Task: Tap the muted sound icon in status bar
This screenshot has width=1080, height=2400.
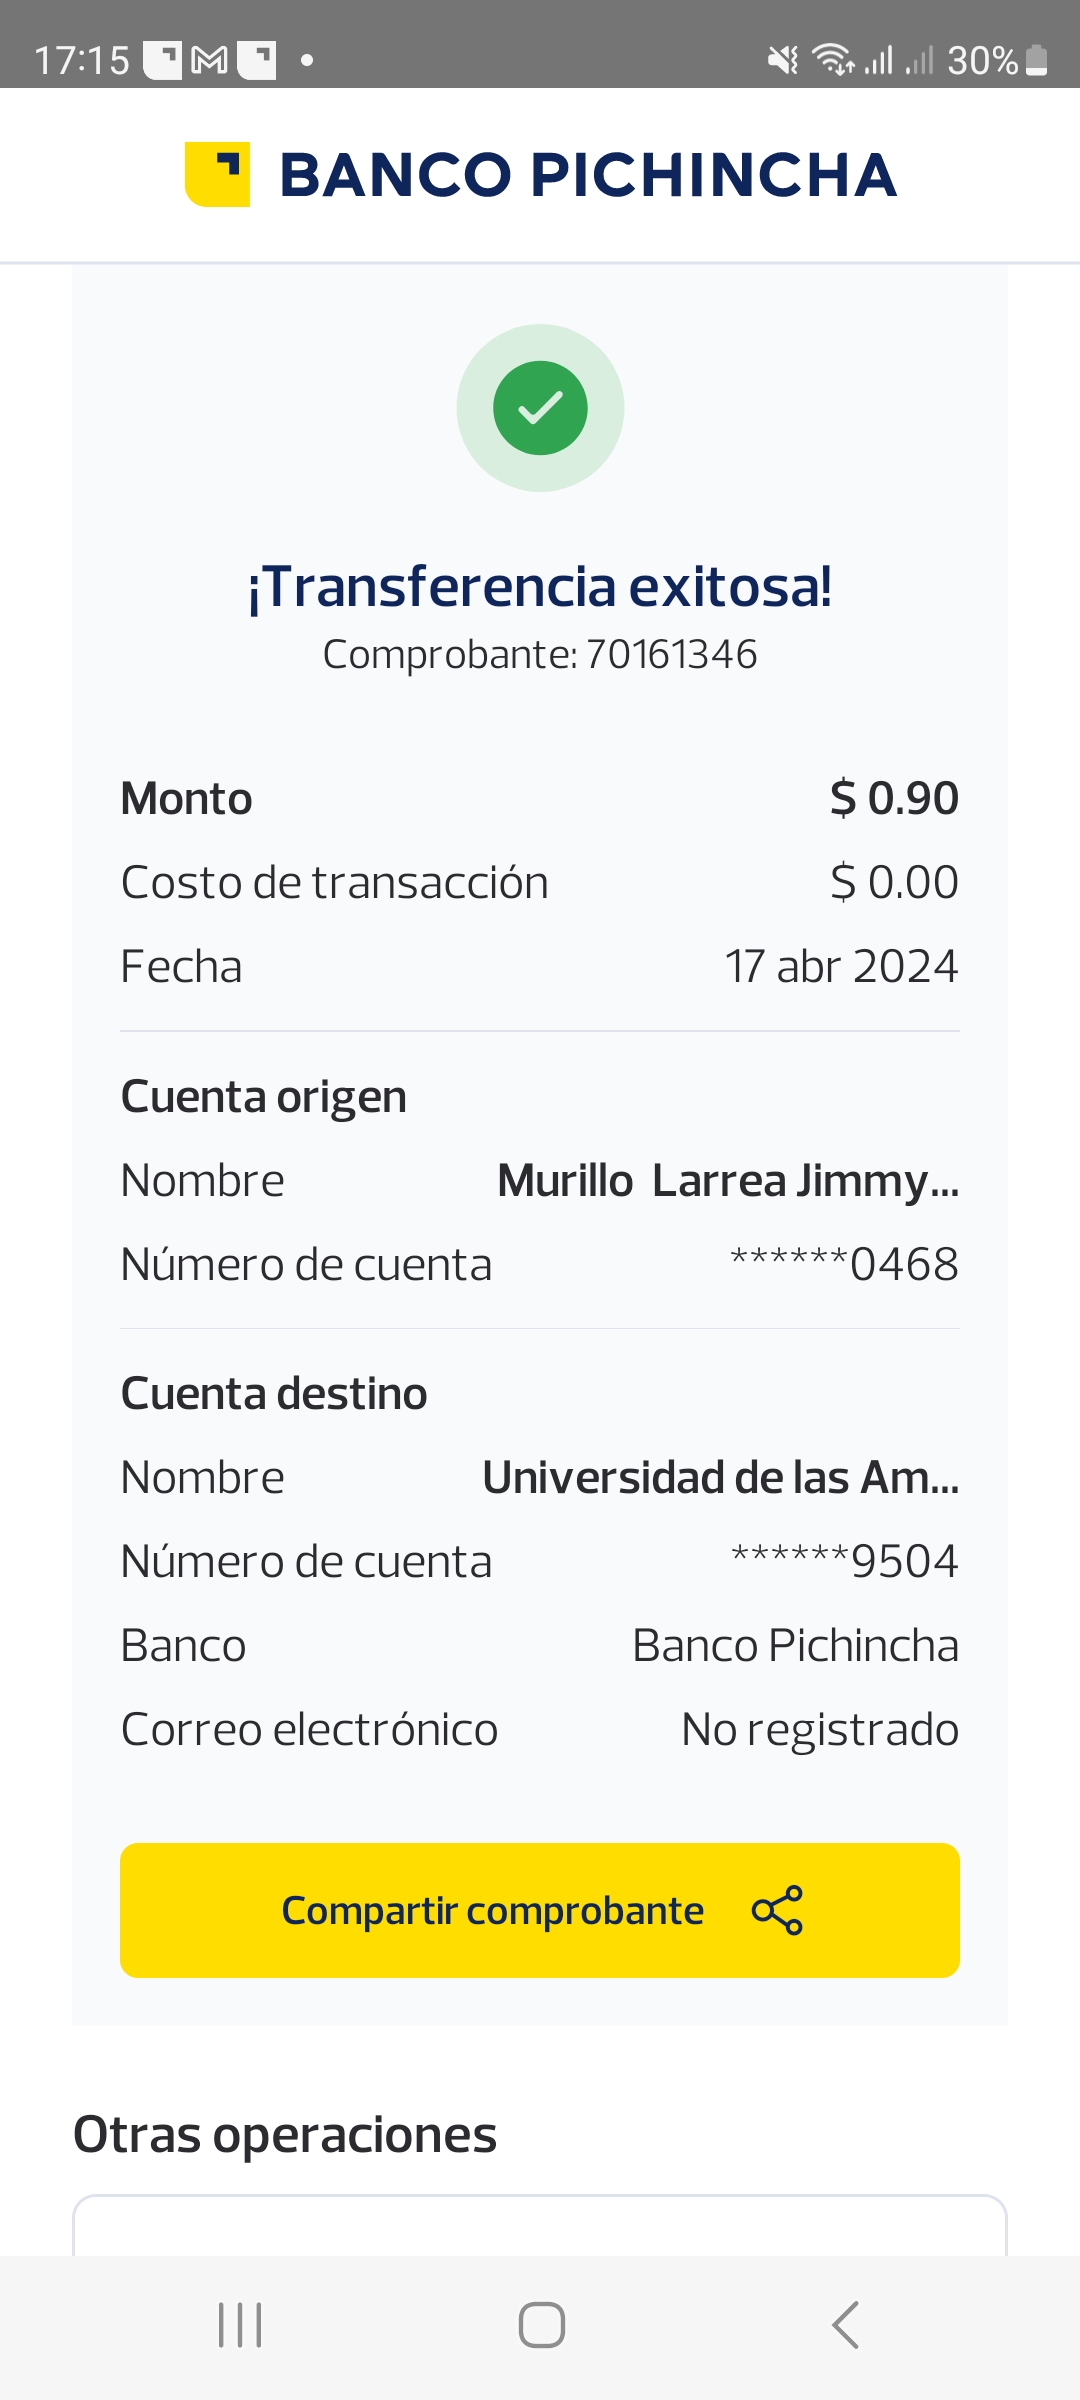Action: coord(783,61)
